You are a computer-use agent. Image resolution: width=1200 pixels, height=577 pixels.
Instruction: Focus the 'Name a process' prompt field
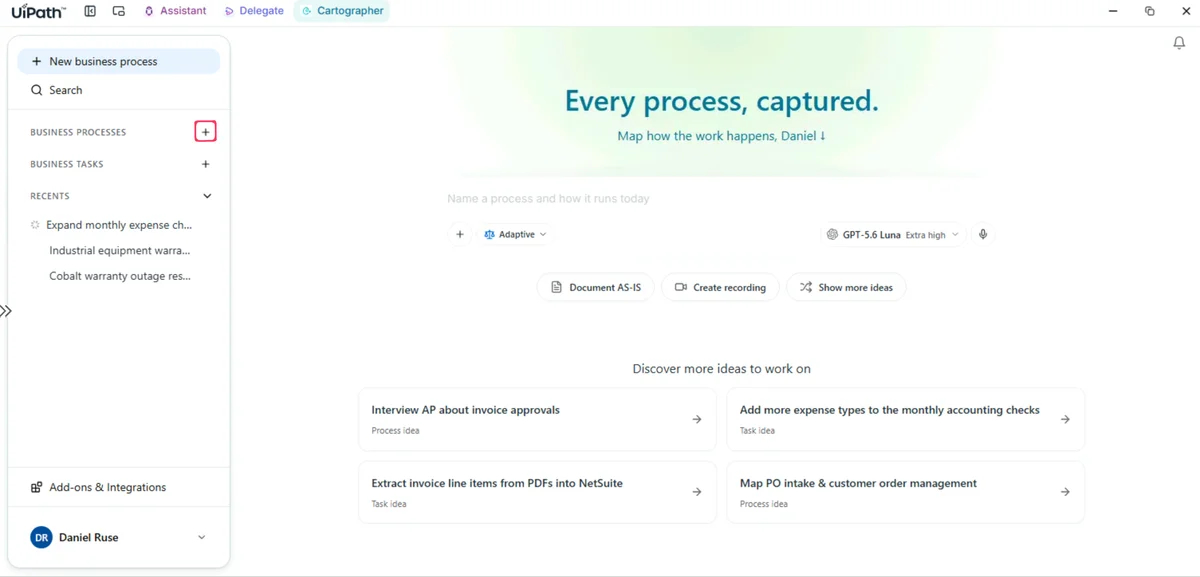coord(720,199)
